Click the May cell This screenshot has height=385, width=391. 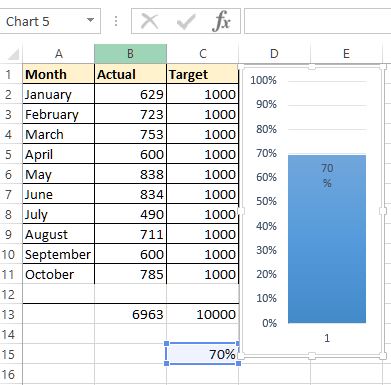(x=59, y=174)
